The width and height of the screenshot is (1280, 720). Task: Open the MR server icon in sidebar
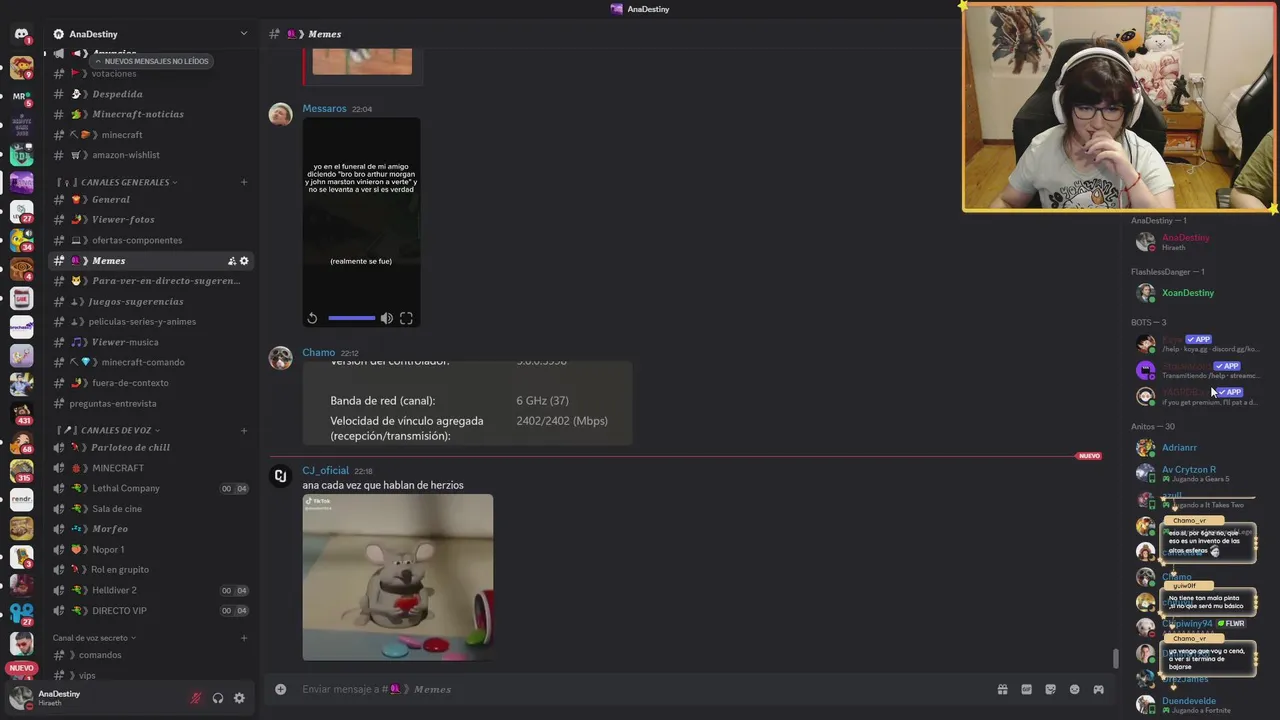pos(21,97)
